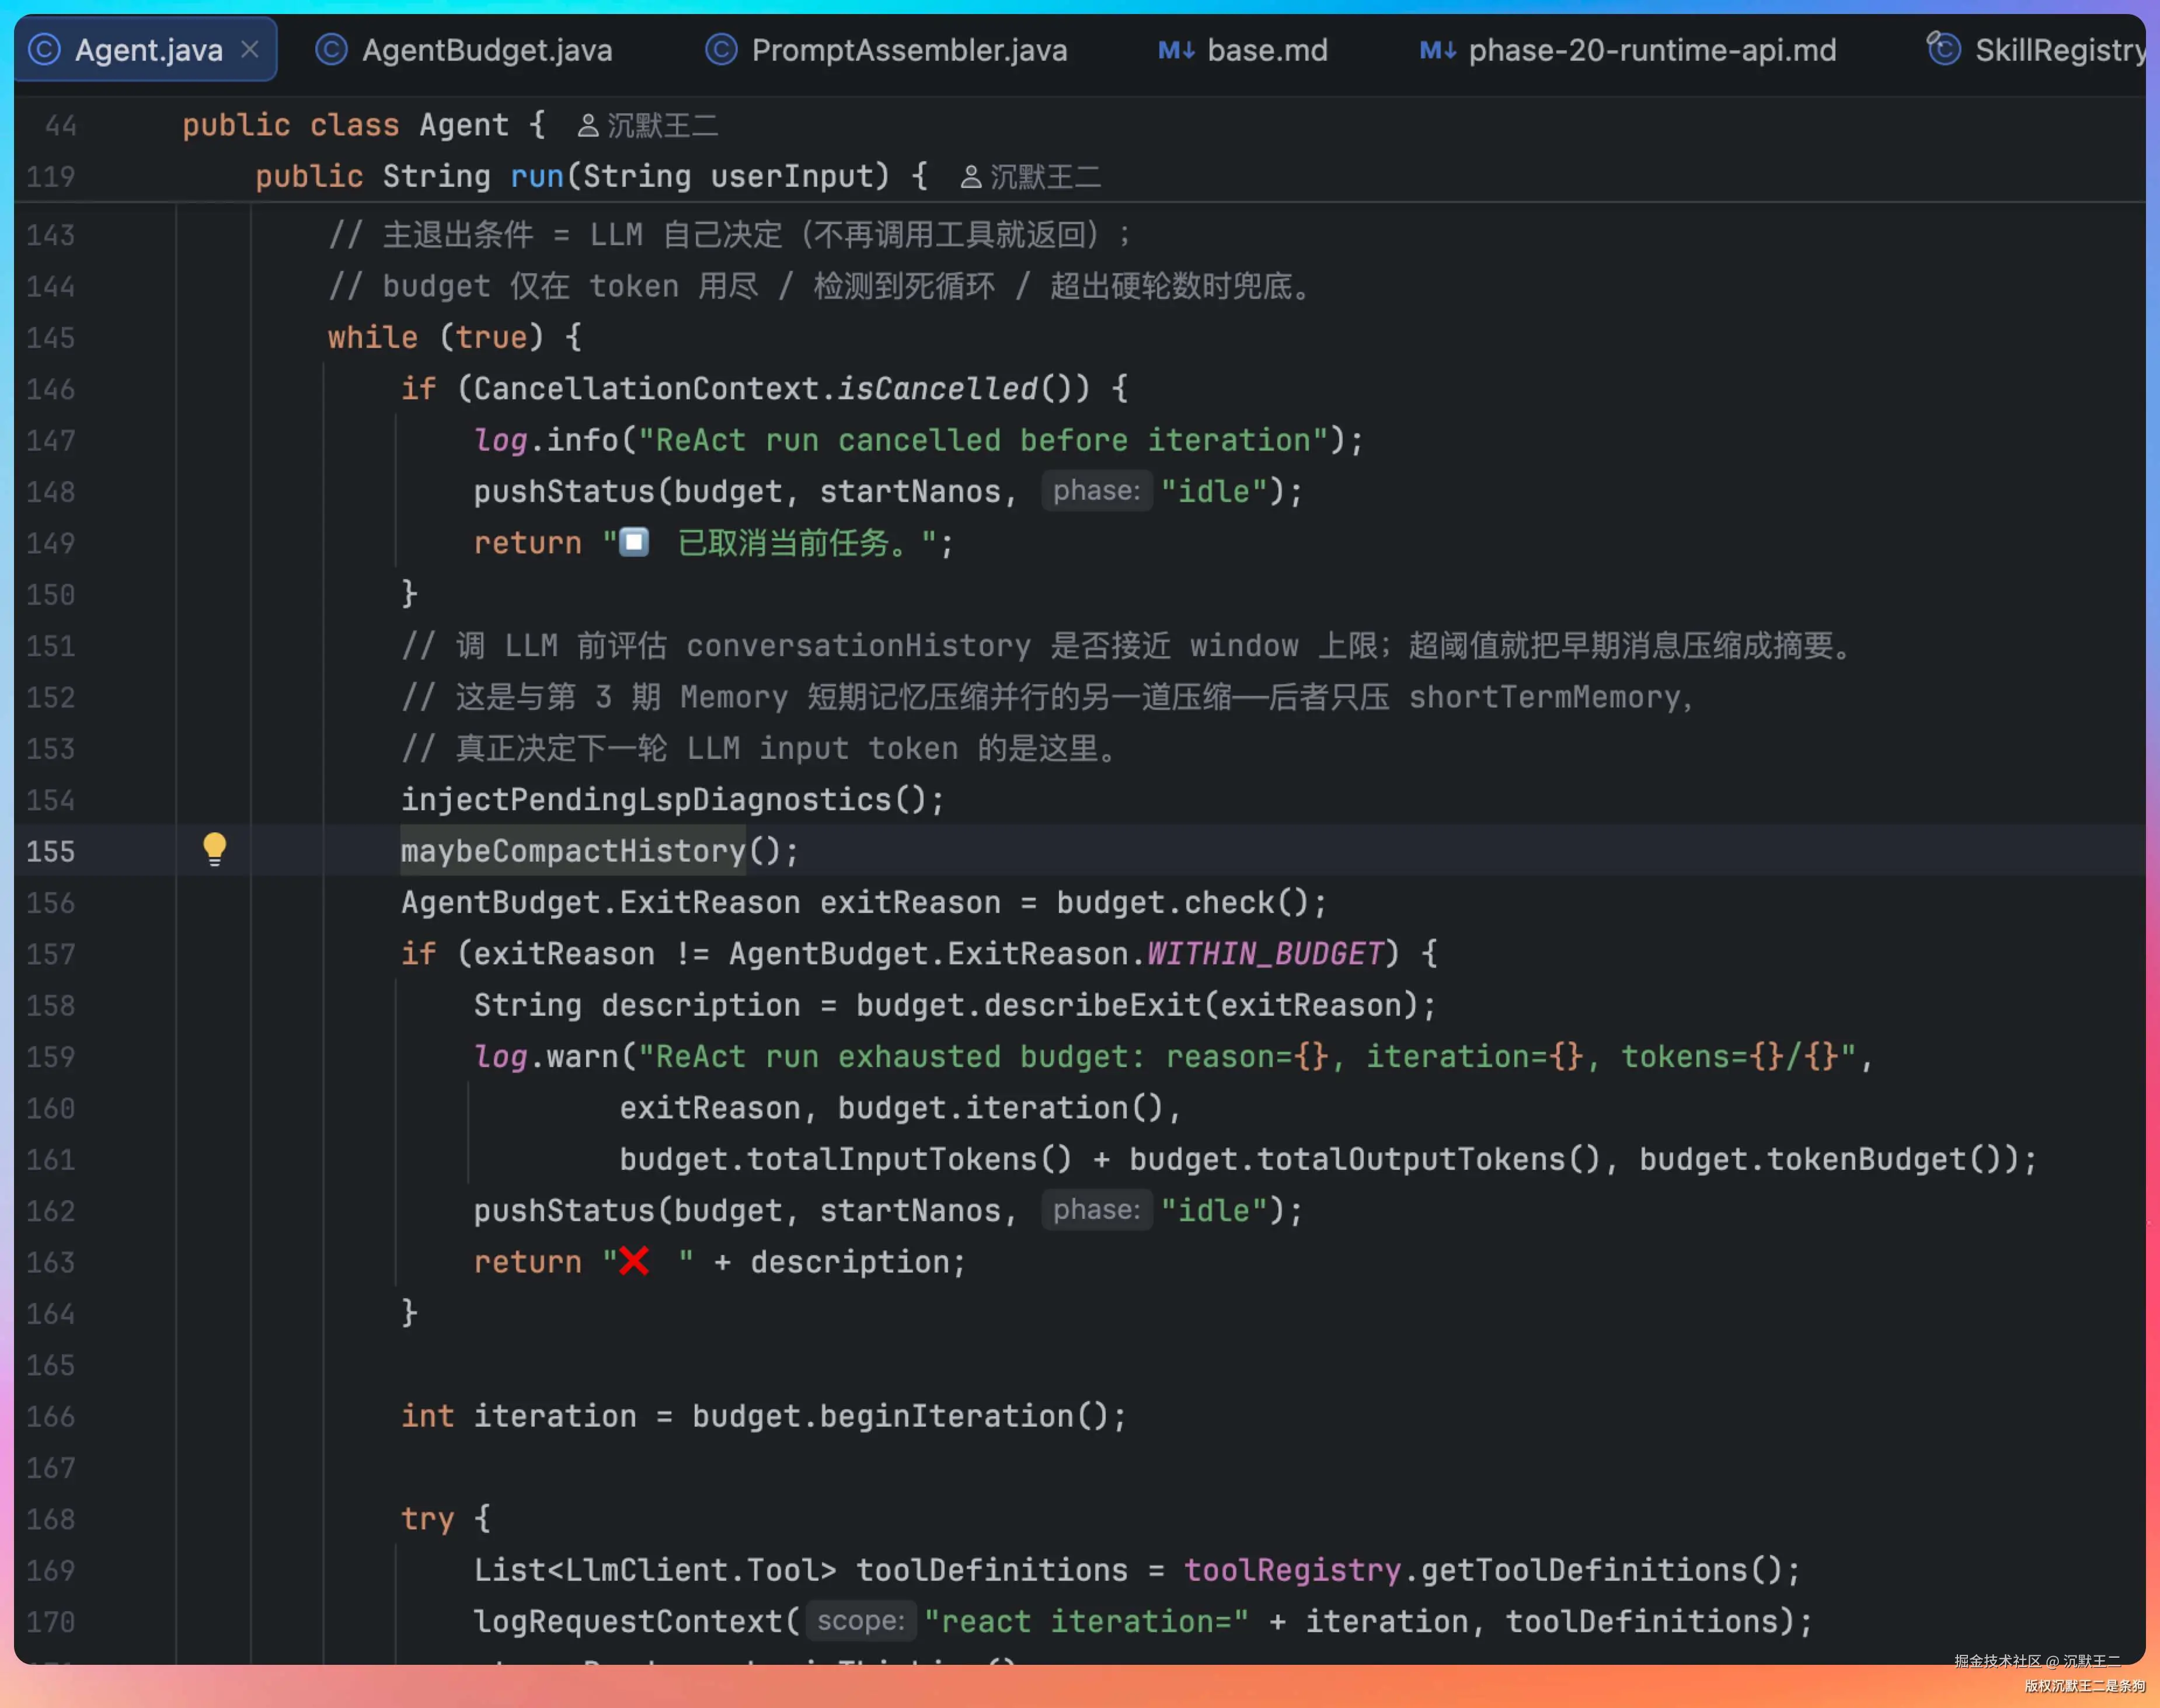The image size is (2160, 1708).
Task: Open the lightbulb quick-fix on line 155
Action: click(214, 849)
